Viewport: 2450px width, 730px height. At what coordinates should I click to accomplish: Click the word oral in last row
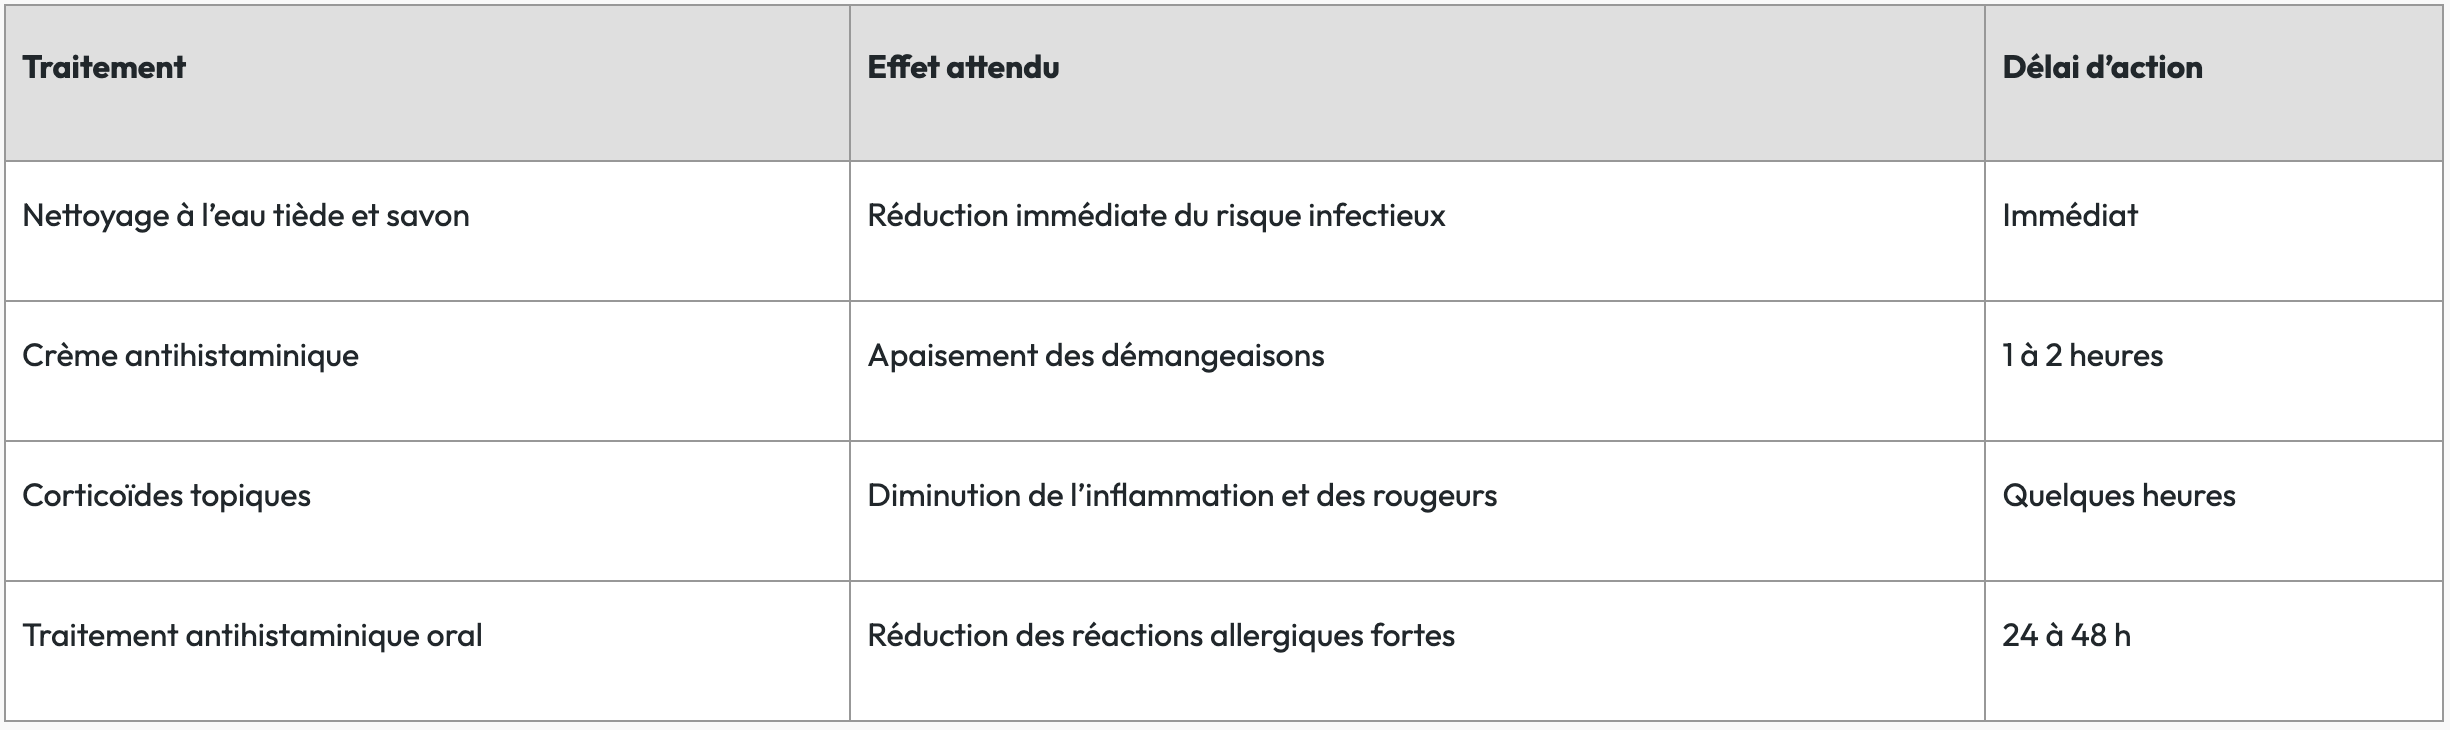(x=455, y=635)
